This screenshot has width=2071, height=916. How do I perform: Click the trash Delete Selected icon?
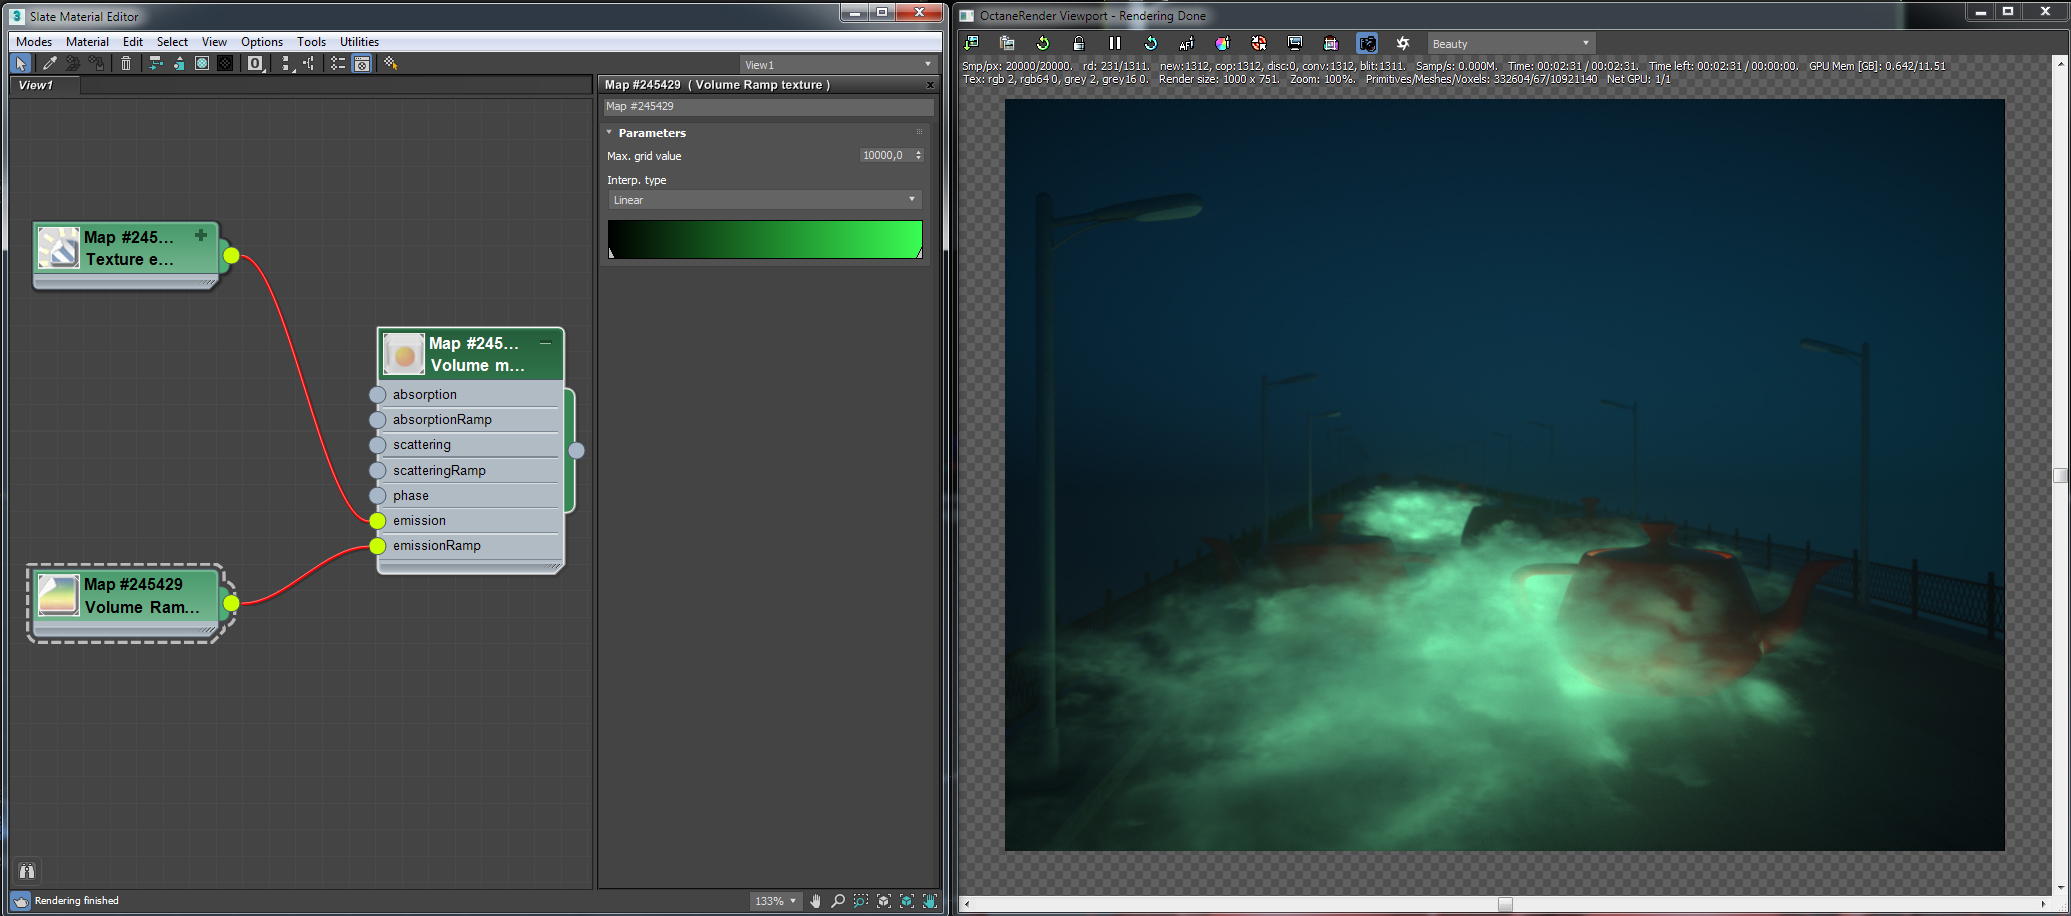[x=126, y=63]
